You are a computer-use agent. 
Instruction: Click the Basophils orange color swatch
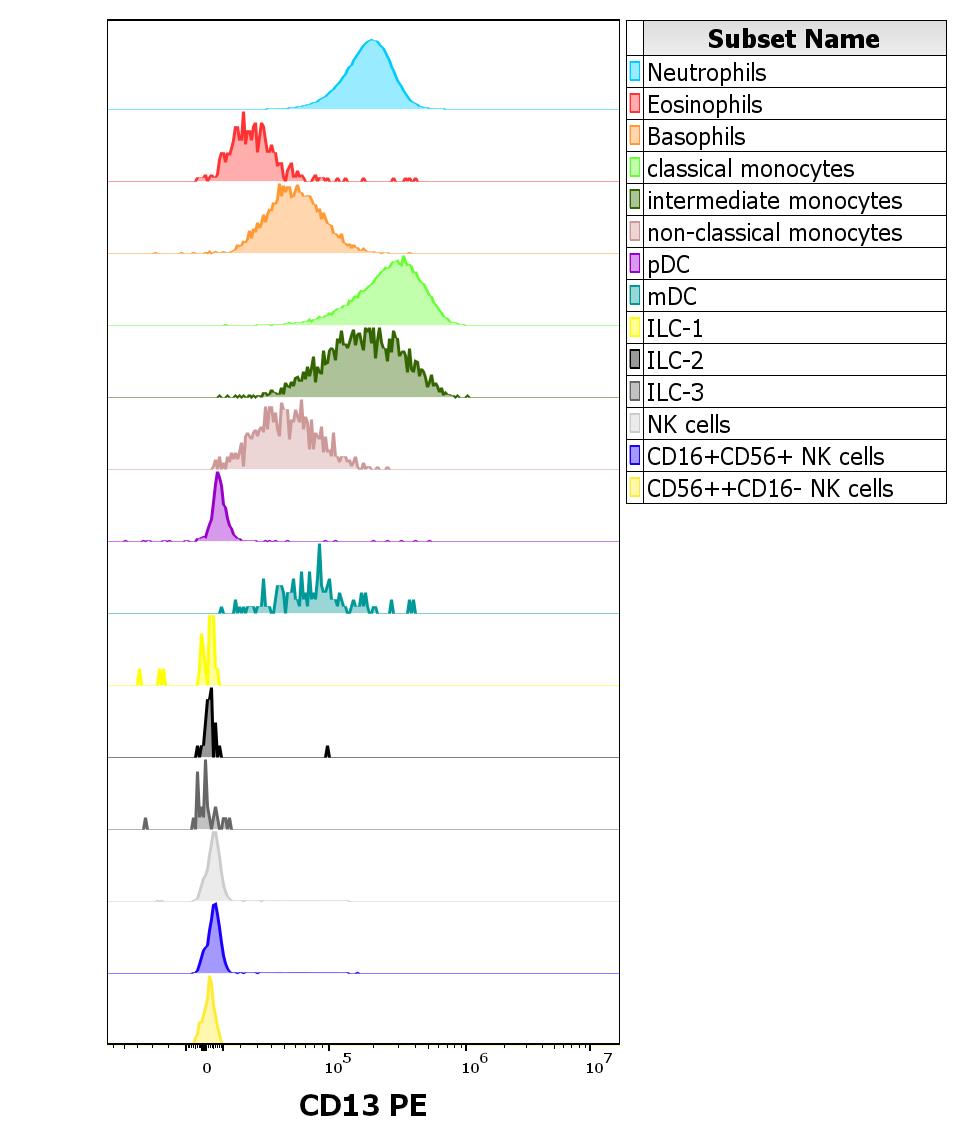tap(635, 136)
